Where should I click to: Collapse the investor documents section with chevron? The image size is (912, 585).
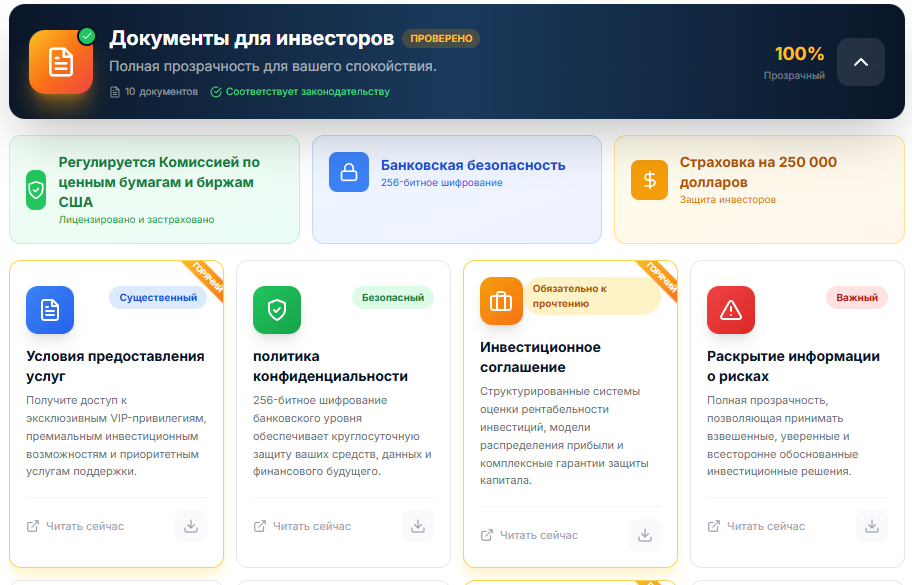860,62
